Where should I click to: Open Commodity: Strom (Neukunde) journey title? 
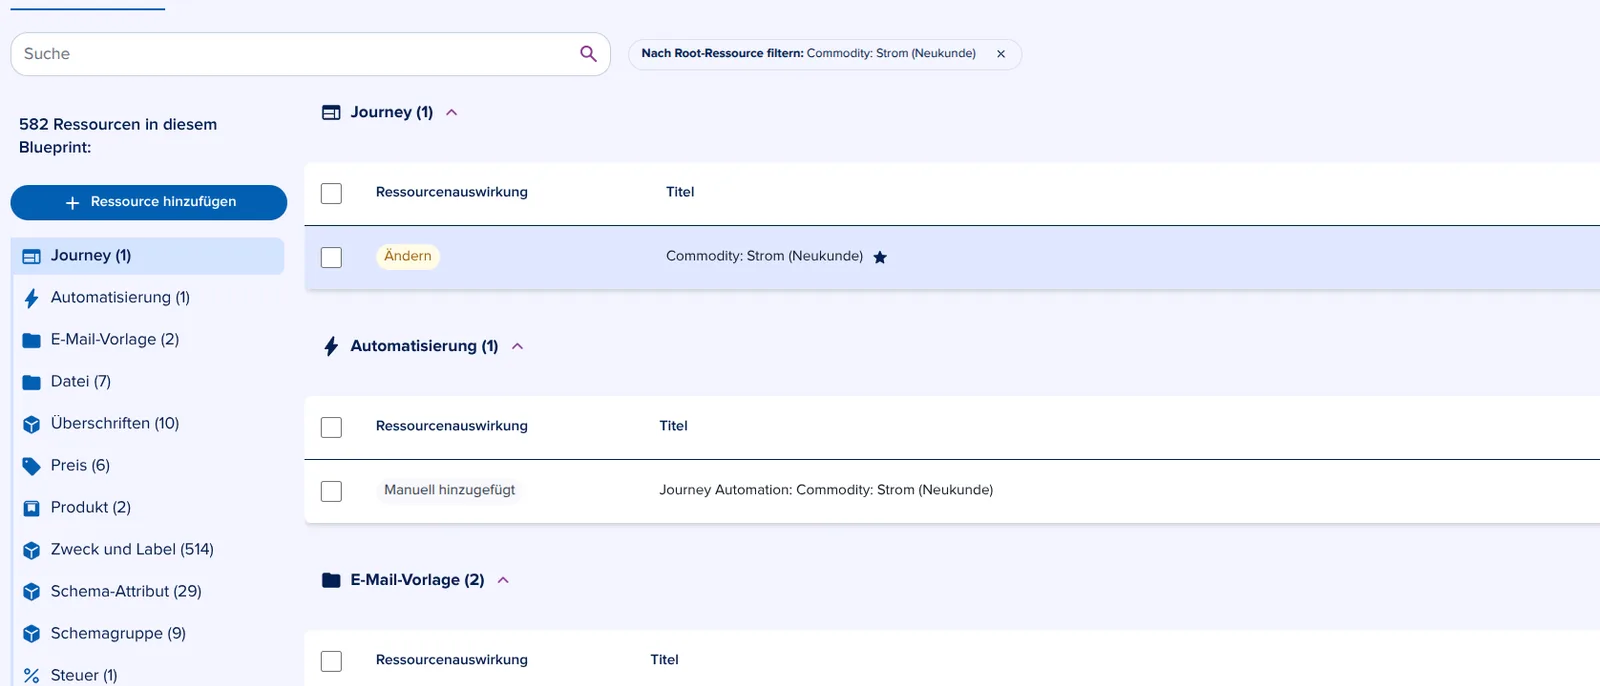764,256
